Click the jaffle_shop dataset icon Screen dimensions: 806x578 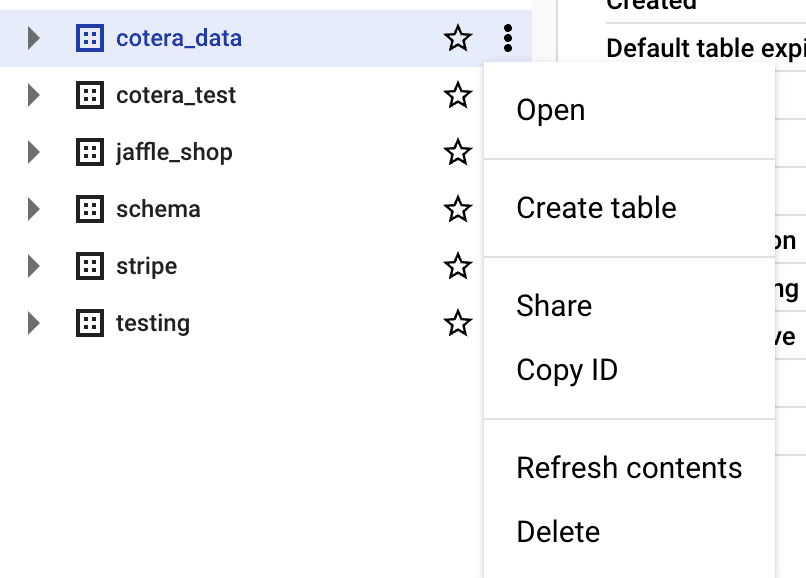90,153
